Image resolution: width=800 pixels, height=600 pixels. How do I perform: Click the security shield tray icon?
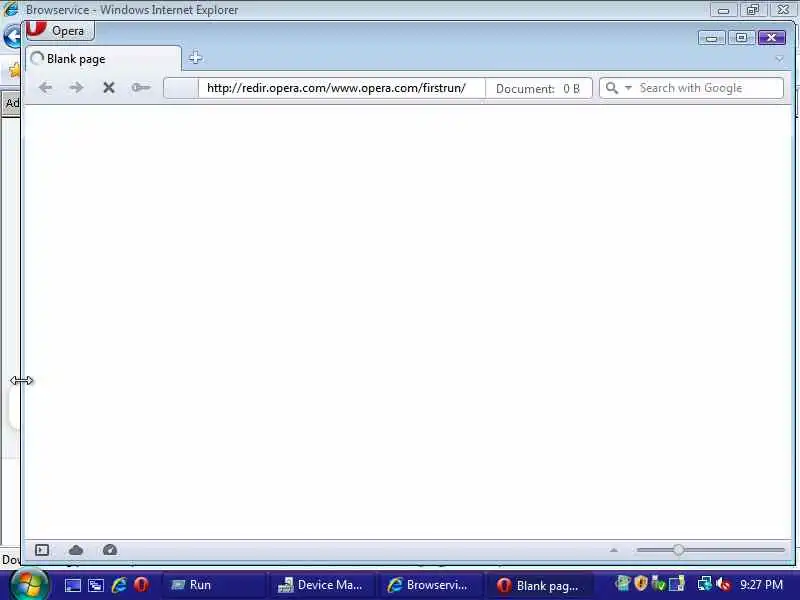pyautogui.click(x=641, y=583)
